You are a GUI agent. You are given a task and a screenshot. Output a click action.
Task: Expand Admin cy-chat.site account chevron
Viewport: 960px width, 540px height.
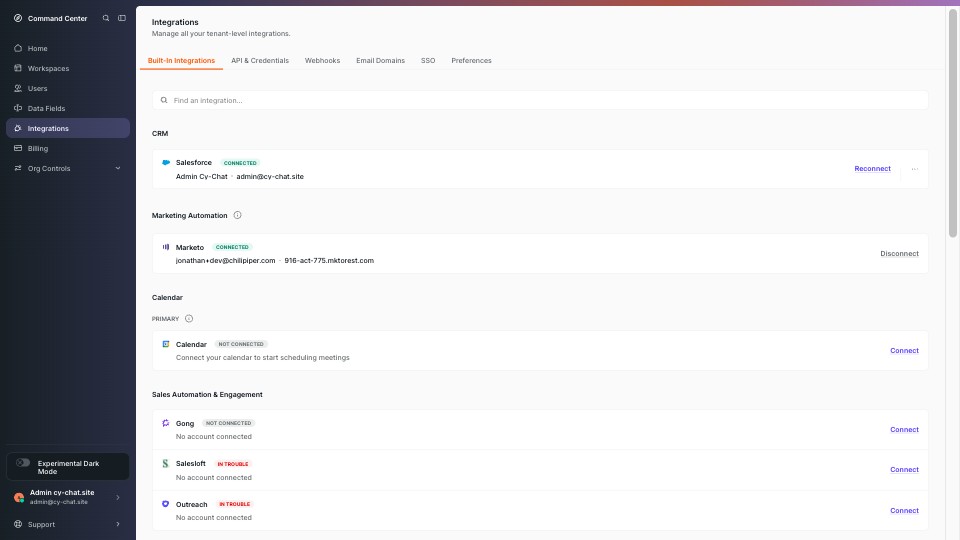click(118, 497)
